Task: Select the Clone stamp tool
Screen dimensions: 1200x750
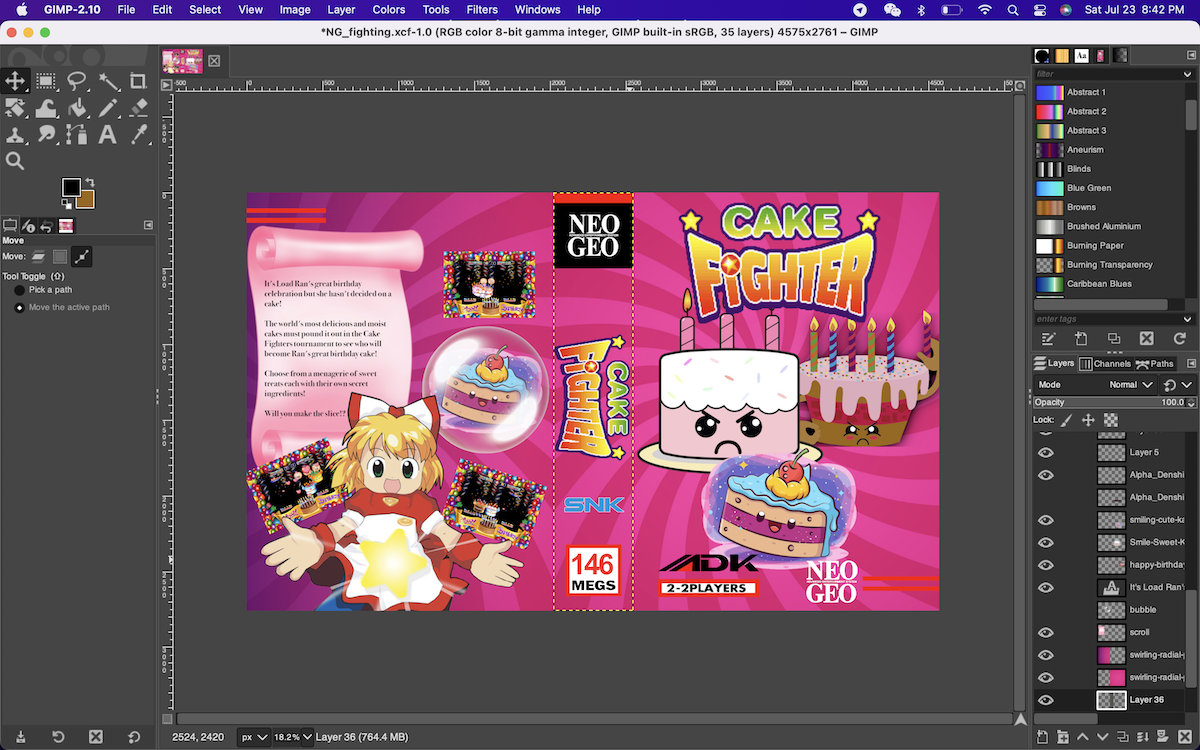Action: click(15, 134)
